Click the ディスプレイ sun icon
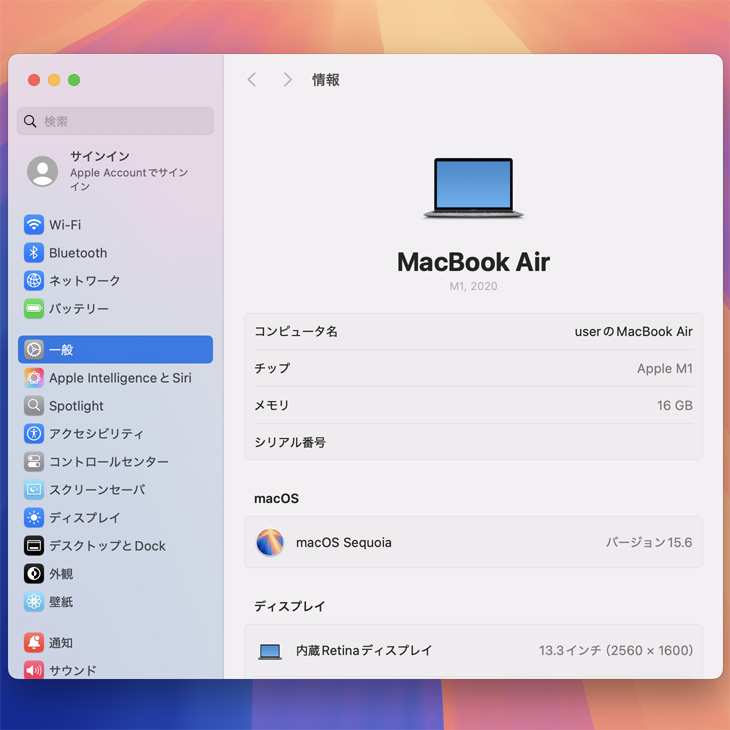 tap(34, 518)
